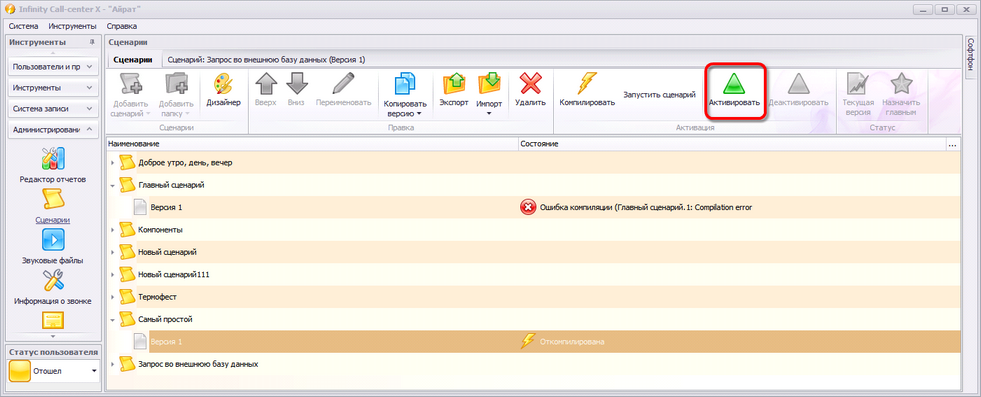Open the Система menu
The height and width of the screenshot is (397, 981).
pos(24,26)
